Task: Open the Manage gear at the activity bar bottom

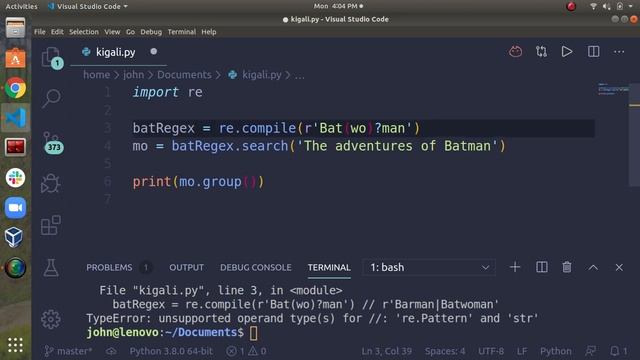Action: 51,319
